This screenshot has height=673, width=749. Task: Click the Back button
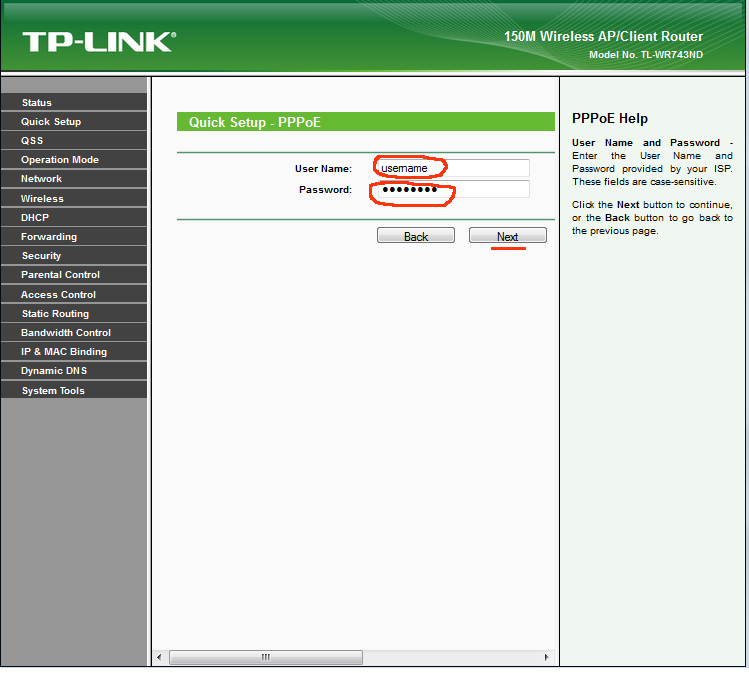coord(416,235)
